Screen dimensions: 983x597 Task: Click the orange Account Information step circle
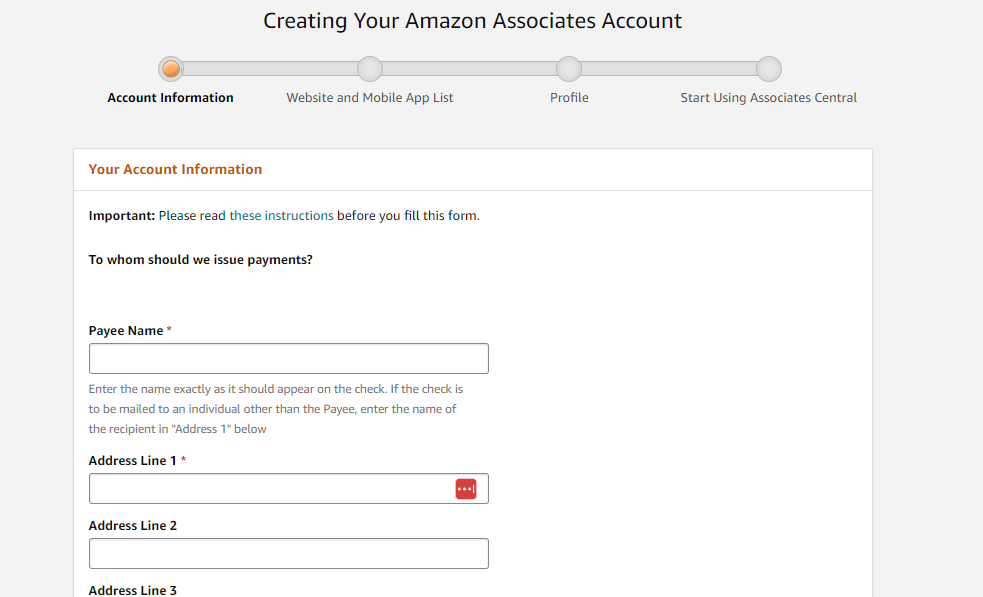click(x=171, y=69)
